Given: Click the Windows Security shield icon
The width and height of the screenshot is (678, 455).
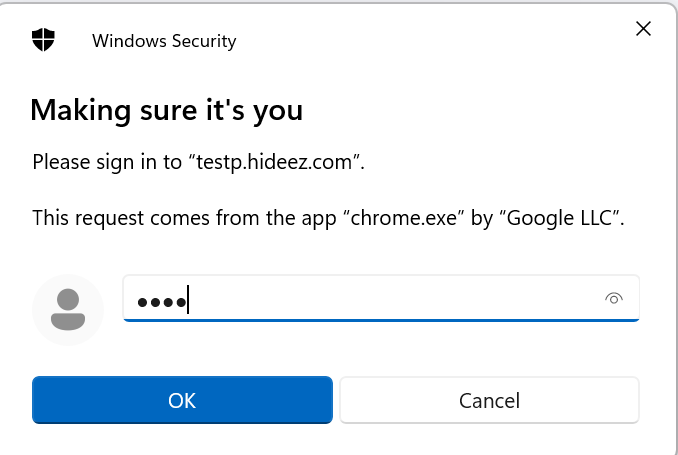Looking at the screenshot, I should 43,40.
